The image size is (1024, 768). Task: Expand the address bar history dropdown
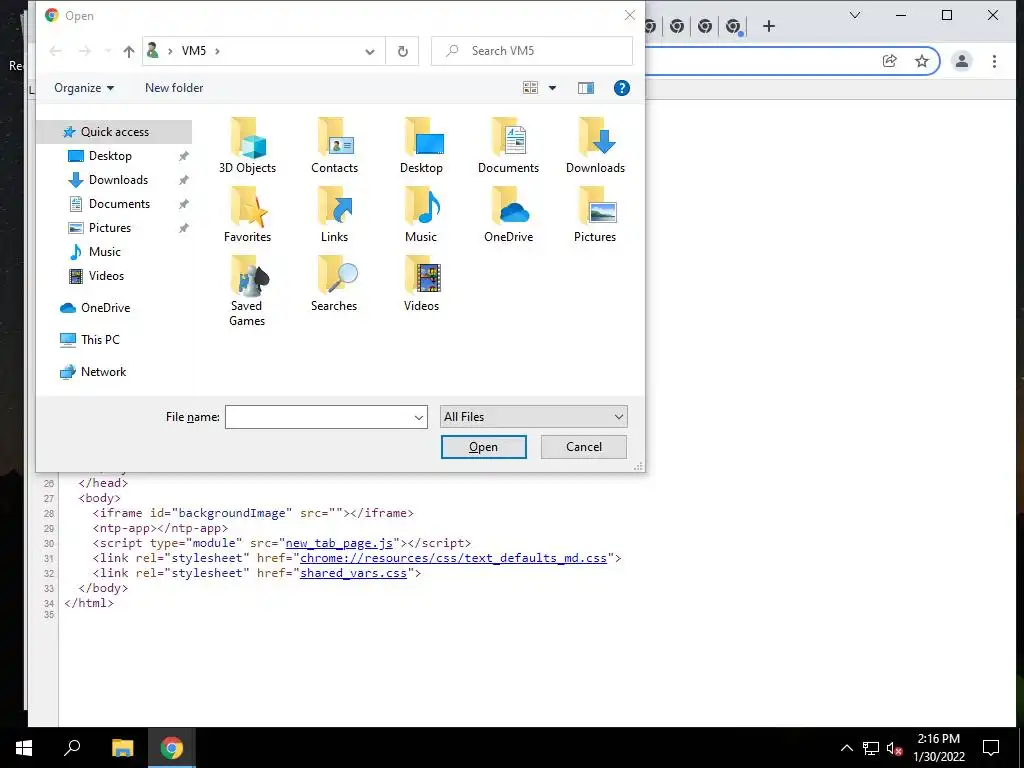coord(370,52)
